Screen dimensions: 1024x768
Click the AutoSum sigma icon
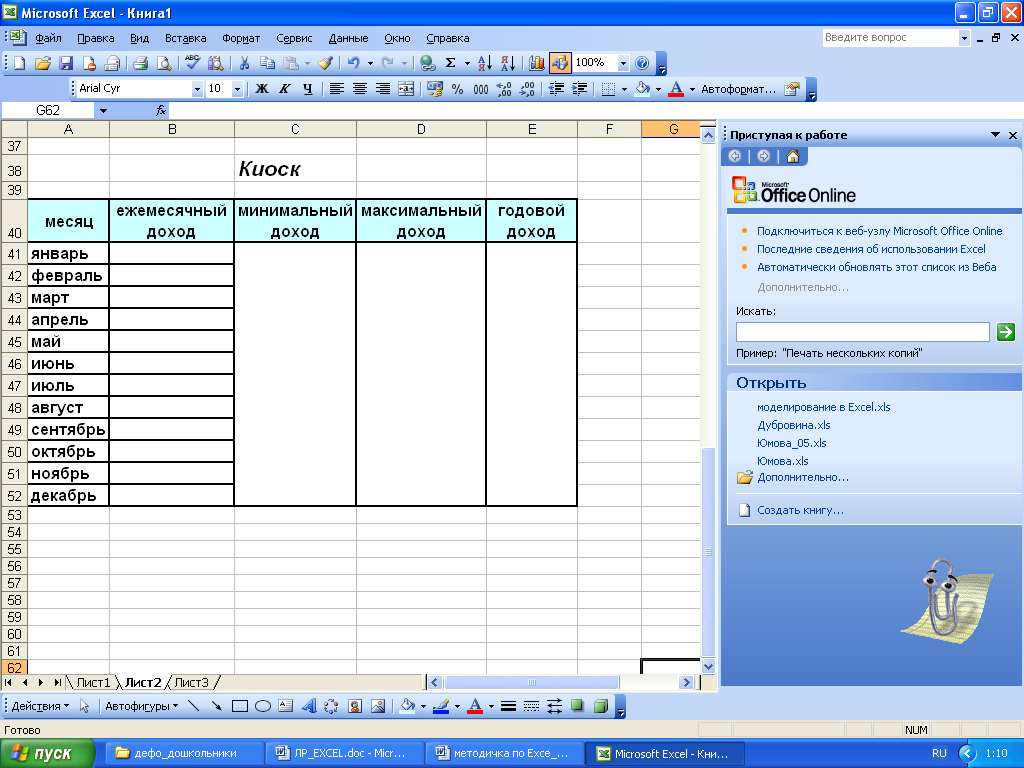point(451,63)
